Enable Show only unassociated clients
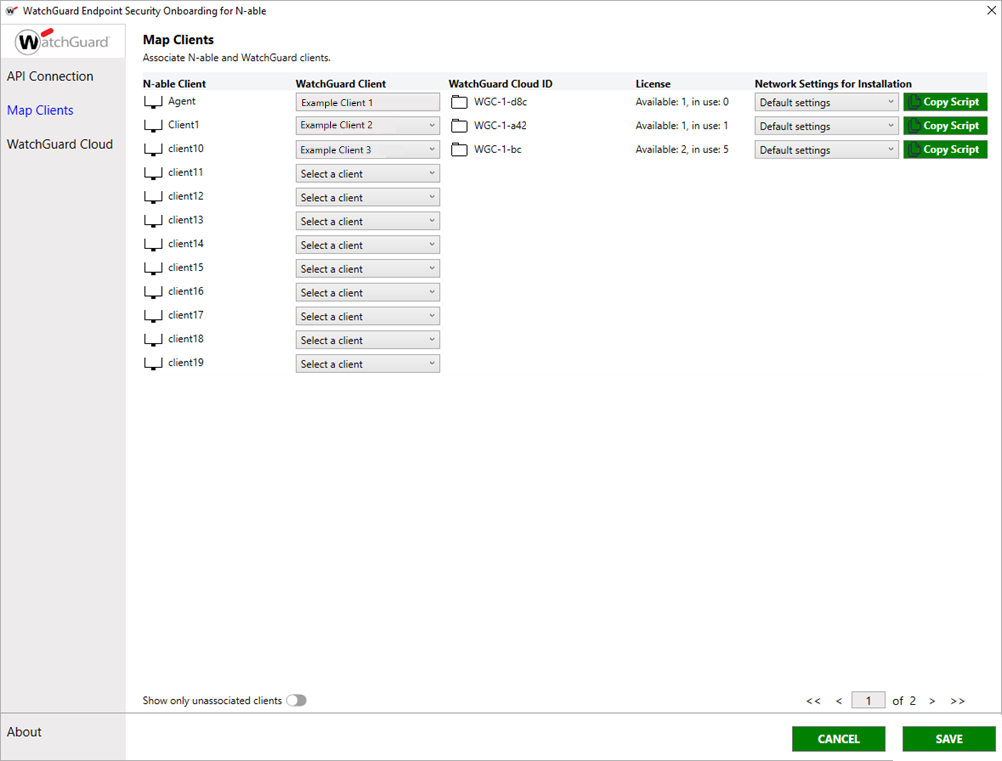 297,700
